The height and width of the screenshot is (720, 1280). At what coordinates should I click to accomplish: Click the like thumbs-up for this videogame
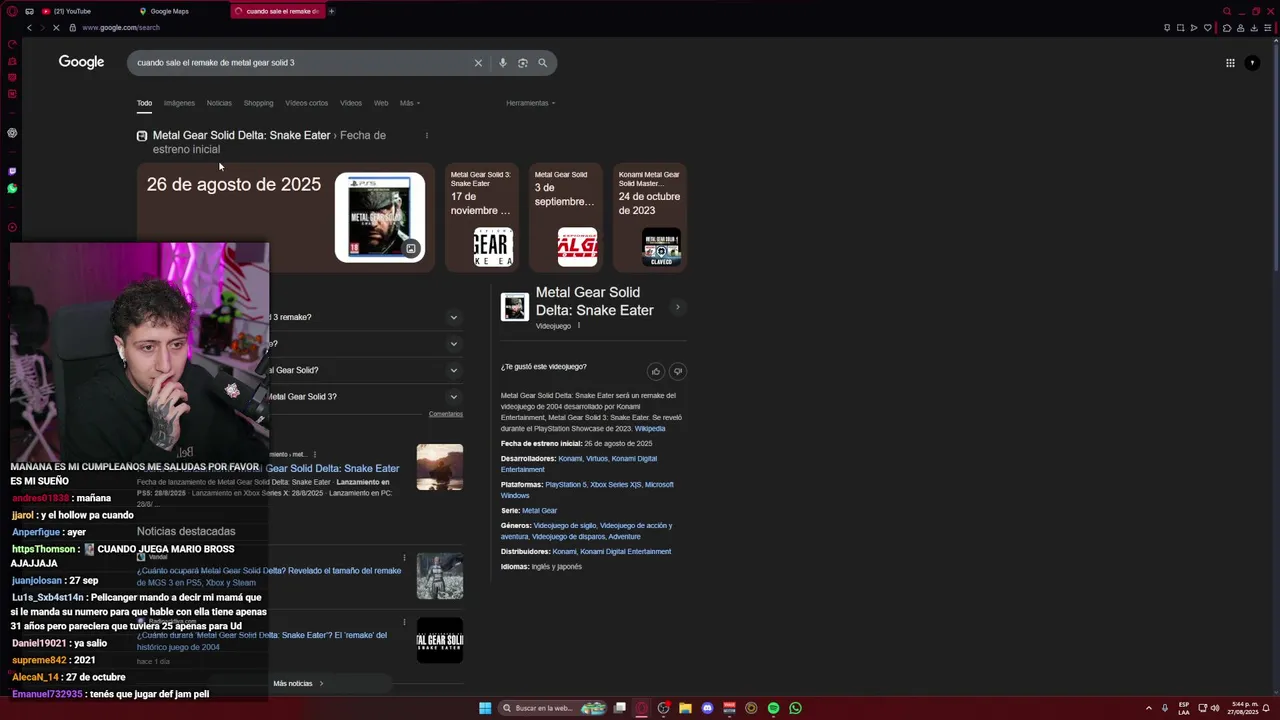click(x=656, y=371)
